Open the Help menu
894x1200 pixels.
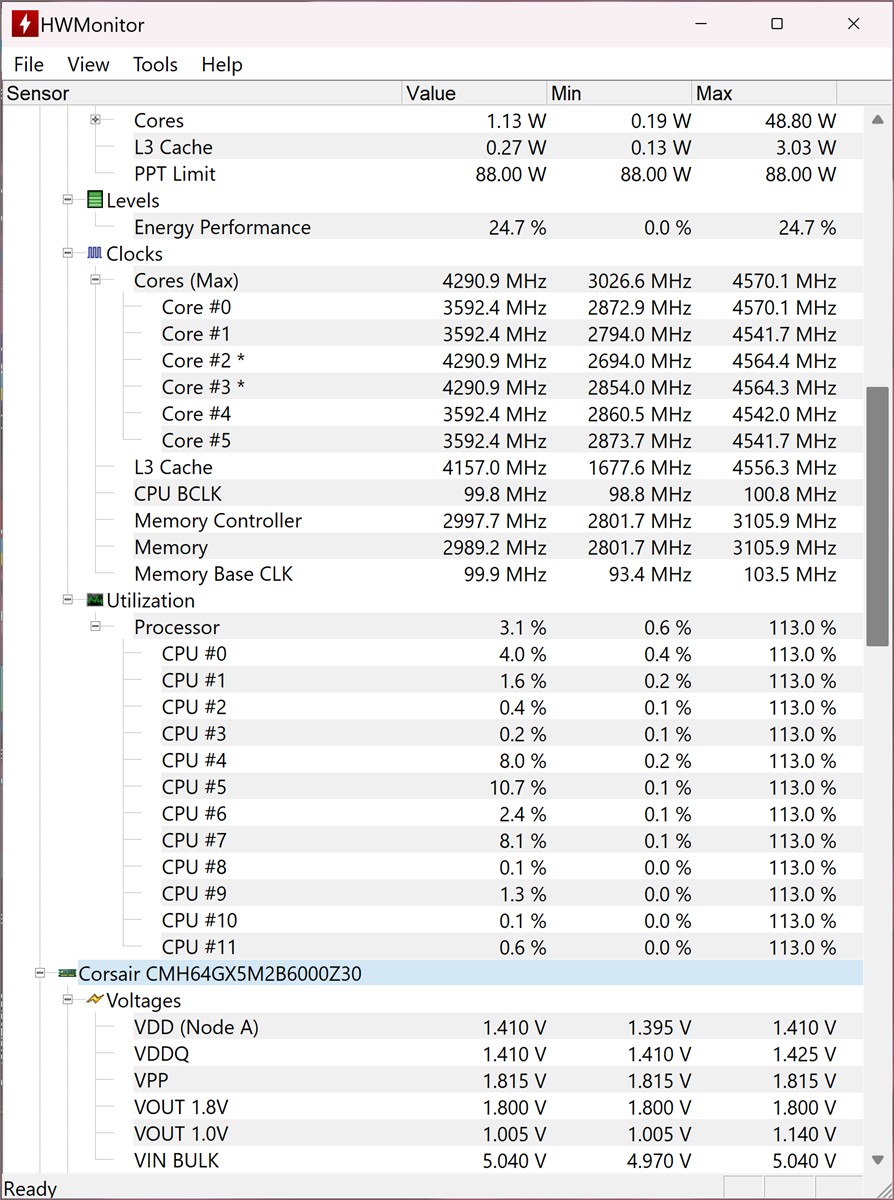coord(222,64)
